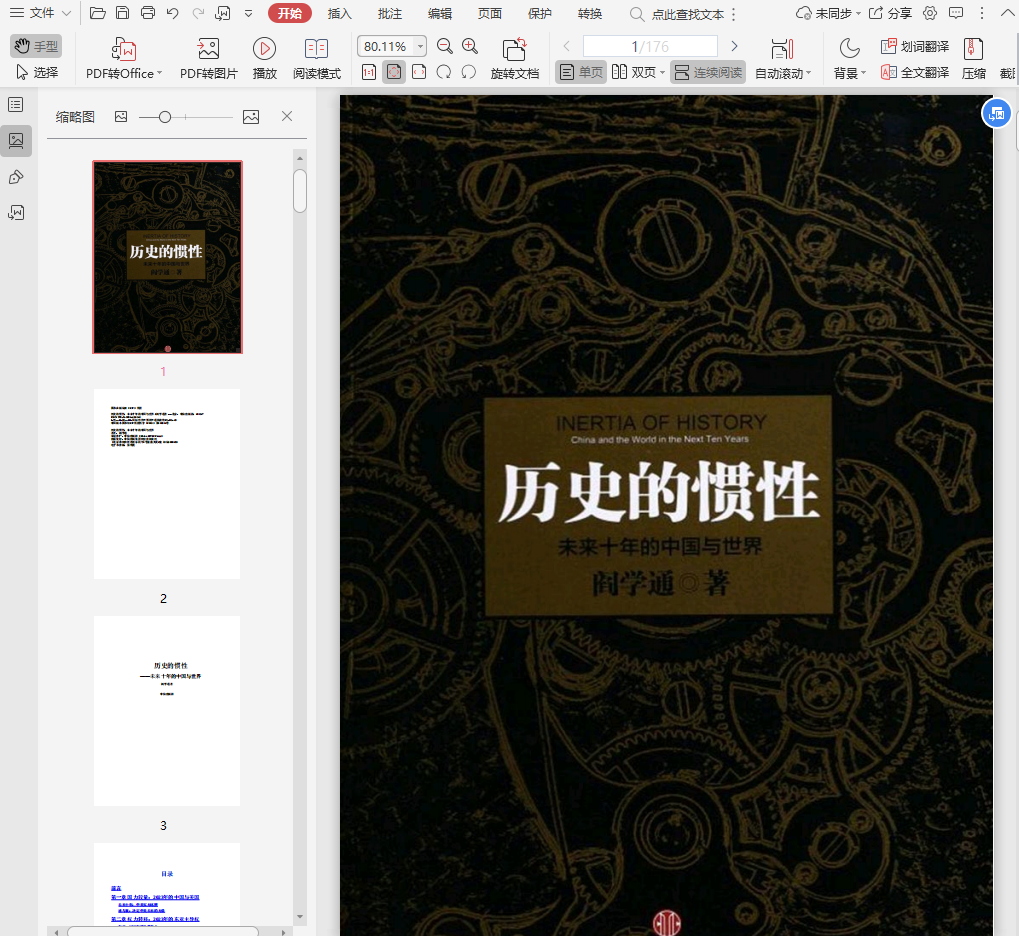Switch to the 插入 tab
Image resolution: width=1019 pixels, height=936 pixels.
click(339, 13)
